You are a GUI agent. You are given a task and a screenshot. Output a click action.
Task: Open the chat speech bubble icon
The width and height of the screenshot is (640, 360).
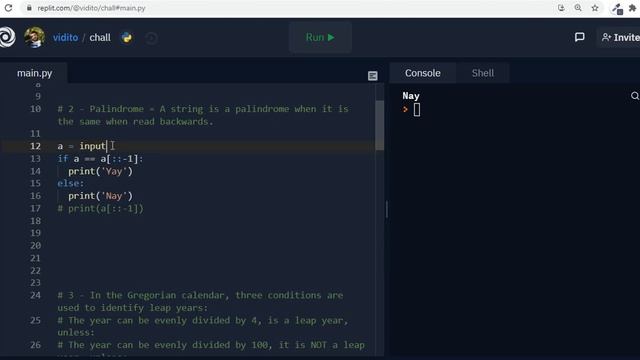coord(579,37)
